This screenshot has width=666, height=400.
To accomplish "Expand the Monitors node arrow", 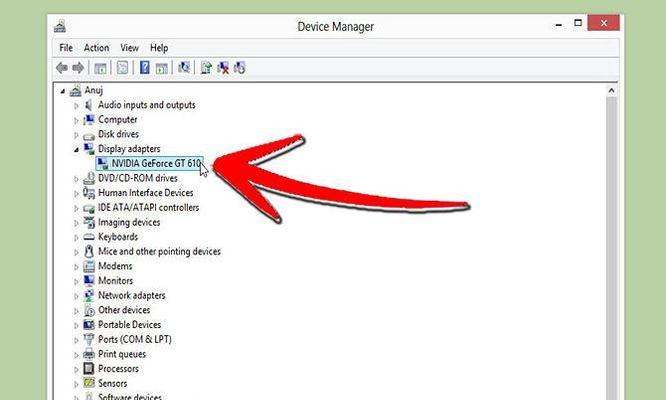I will point(76,282).
